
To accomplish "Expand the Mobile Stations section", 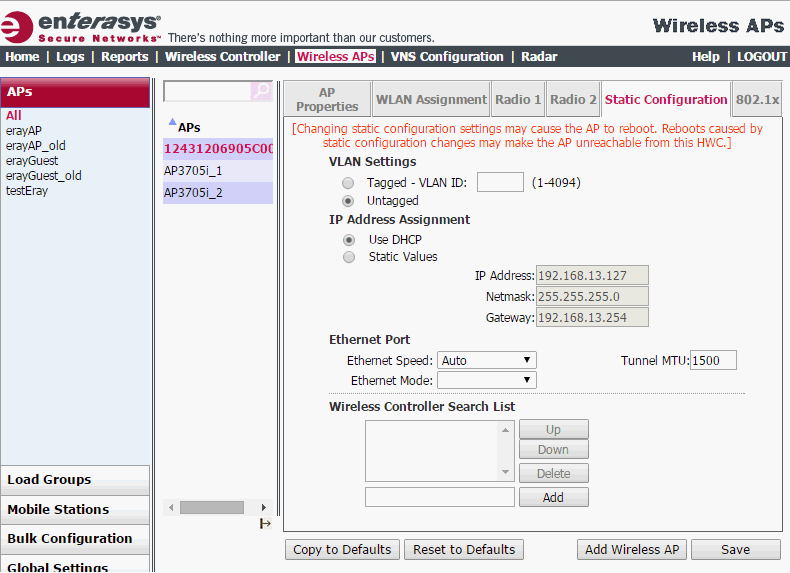I will [x=76, y=510].
